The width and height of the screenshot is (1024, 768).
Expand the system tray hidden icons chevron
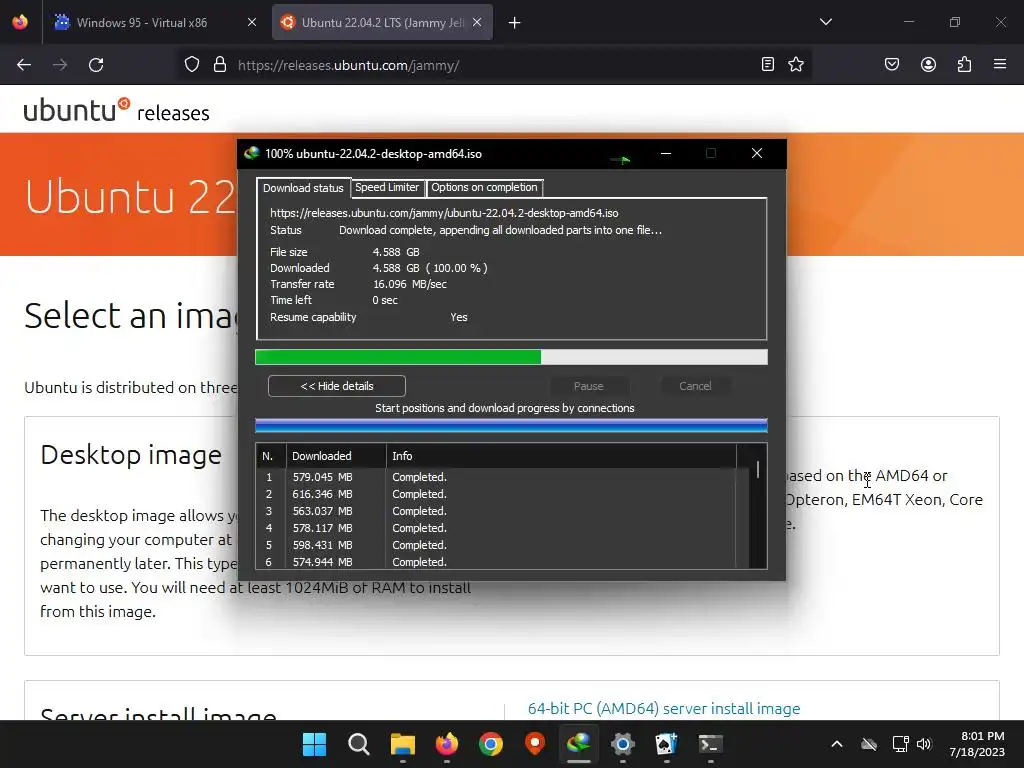[x=837, y=744]
